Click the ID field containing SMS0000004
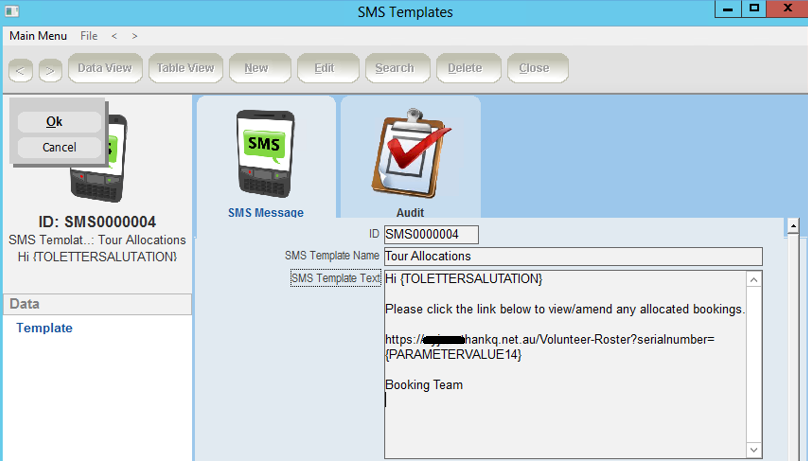 431,235
